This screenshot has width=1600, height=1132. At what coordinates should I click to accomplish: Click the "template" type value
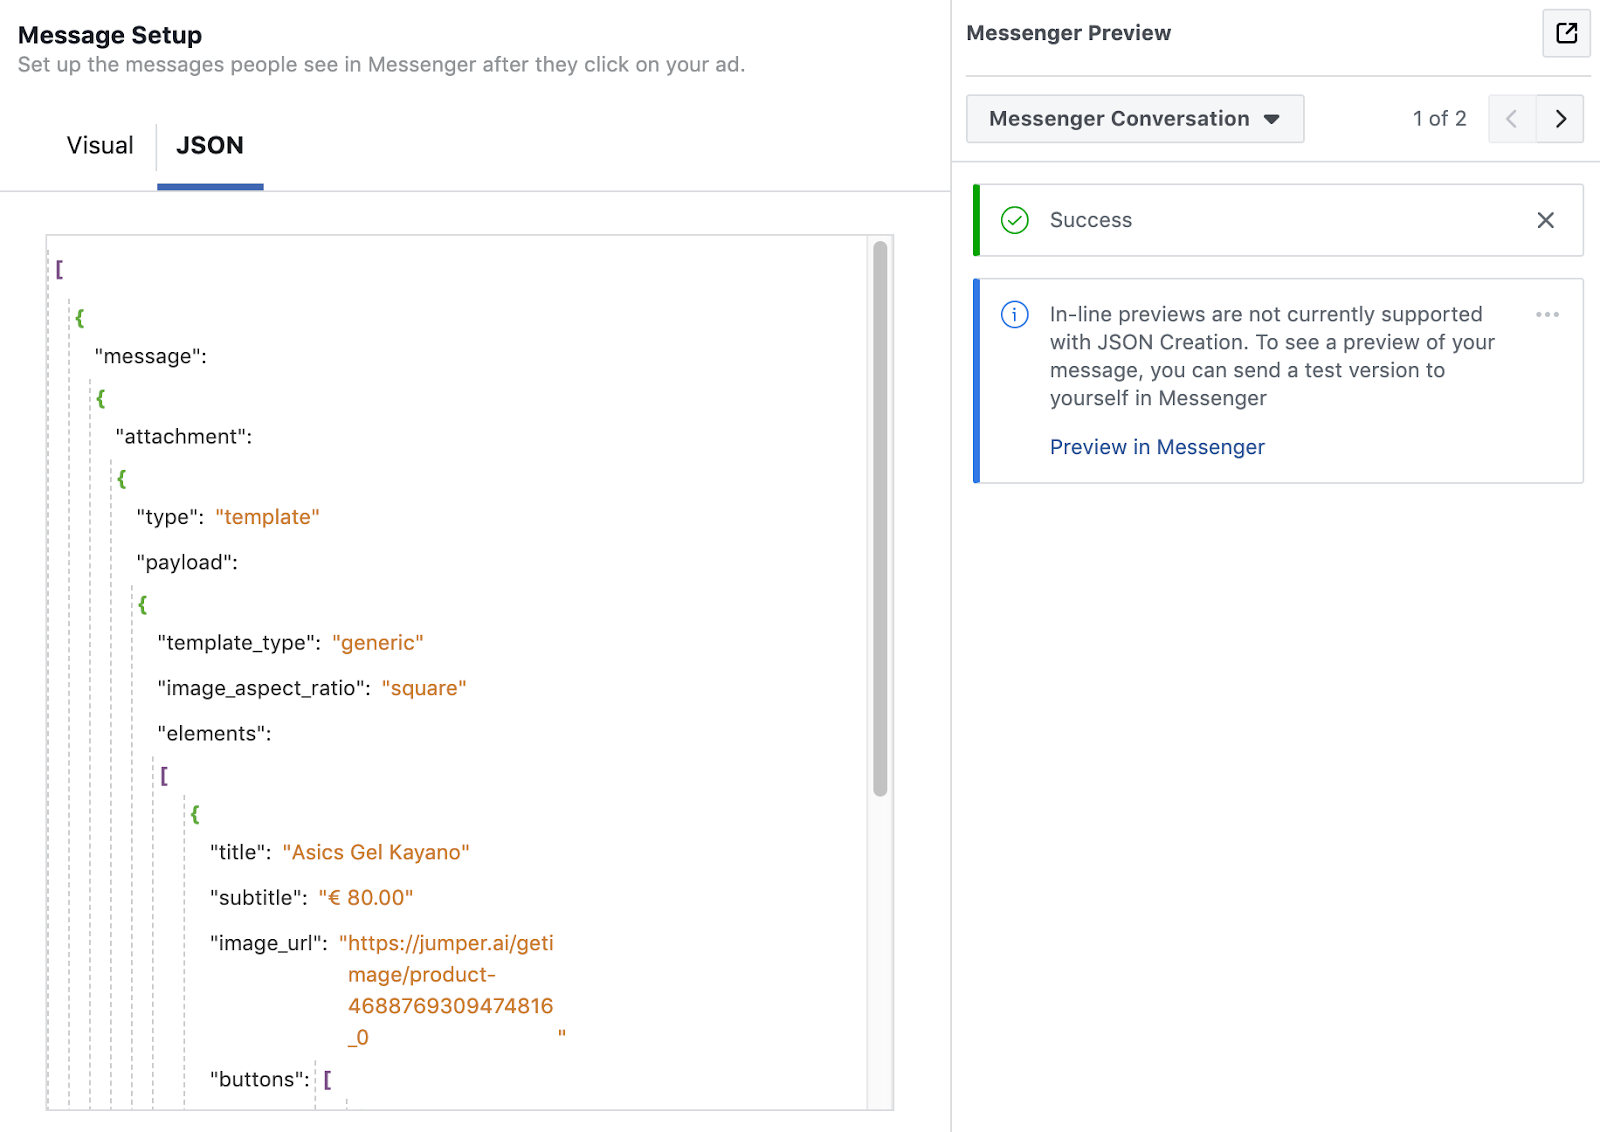[267, 517]
